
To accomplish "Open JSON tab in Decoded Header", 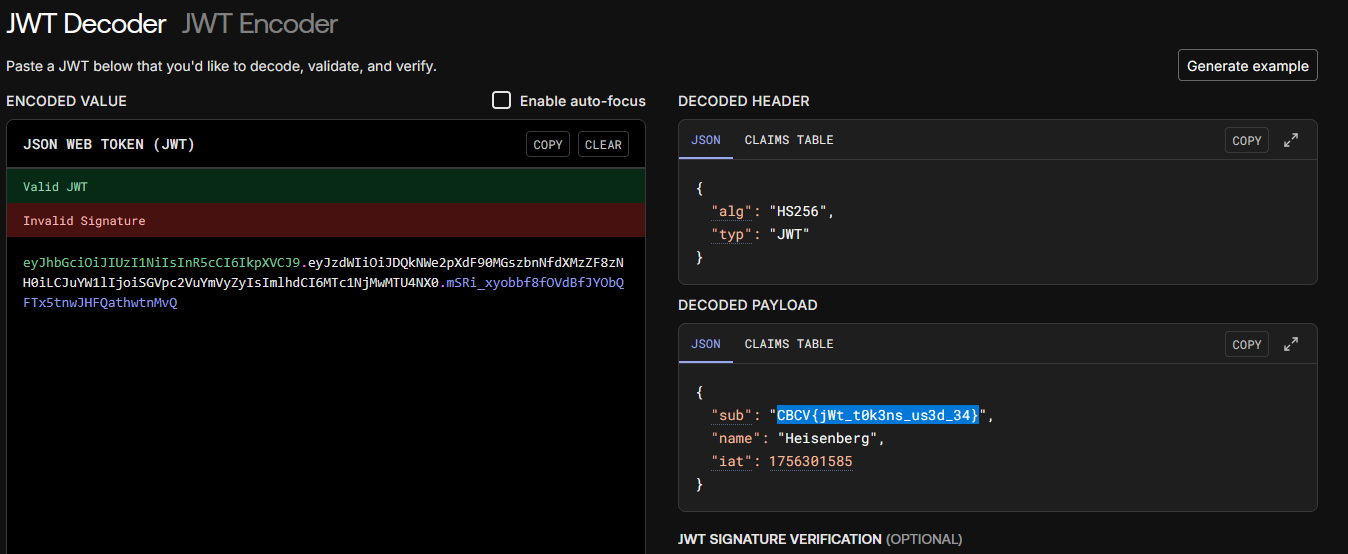I will click(x=706, y=140).
